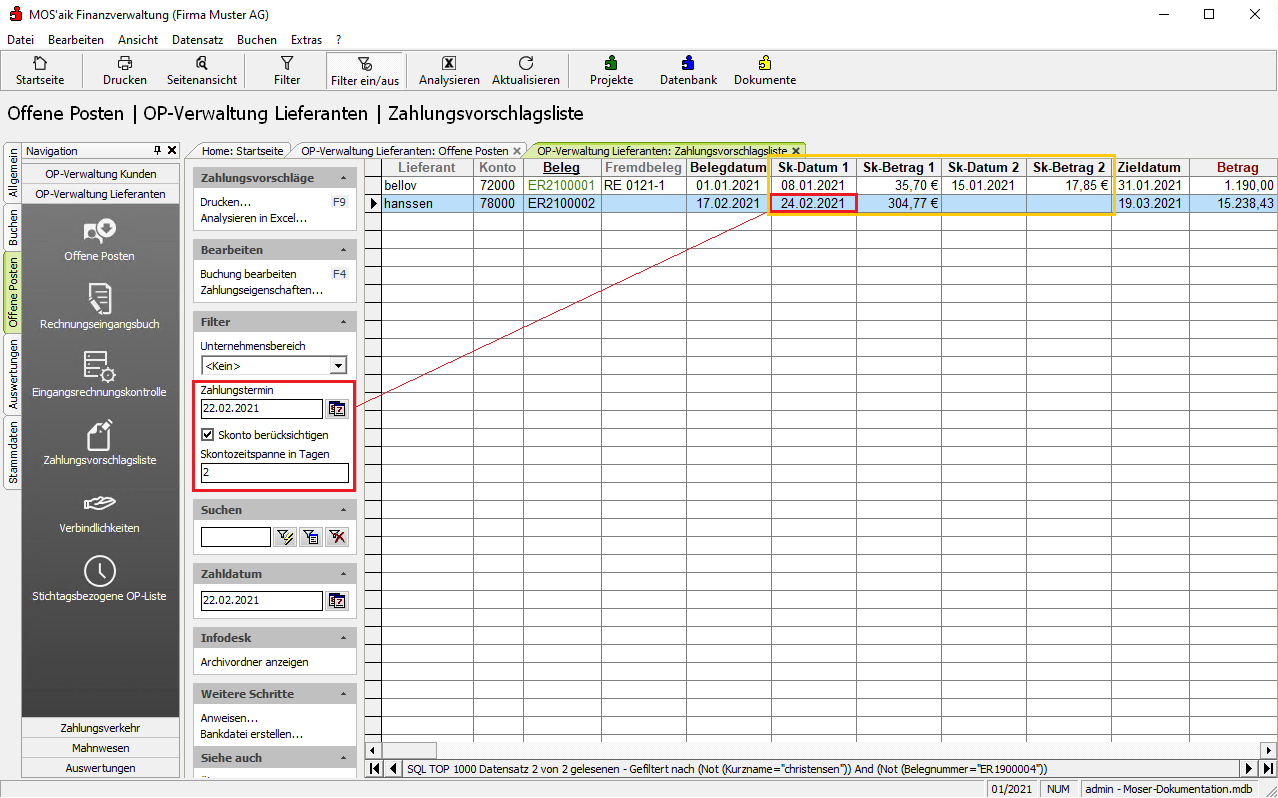Open calendar picker for Zahlungstermin

point(337,409)
